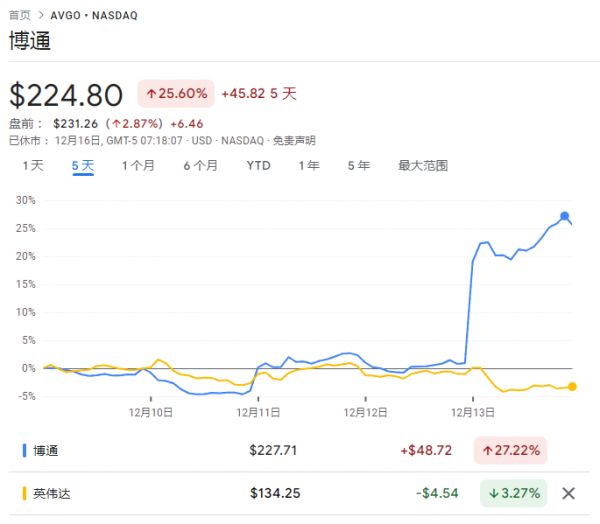Click the yellow 英伟达 endpoint dot on chart
This screenshot has height=524, width=600.
click(571, 386)
